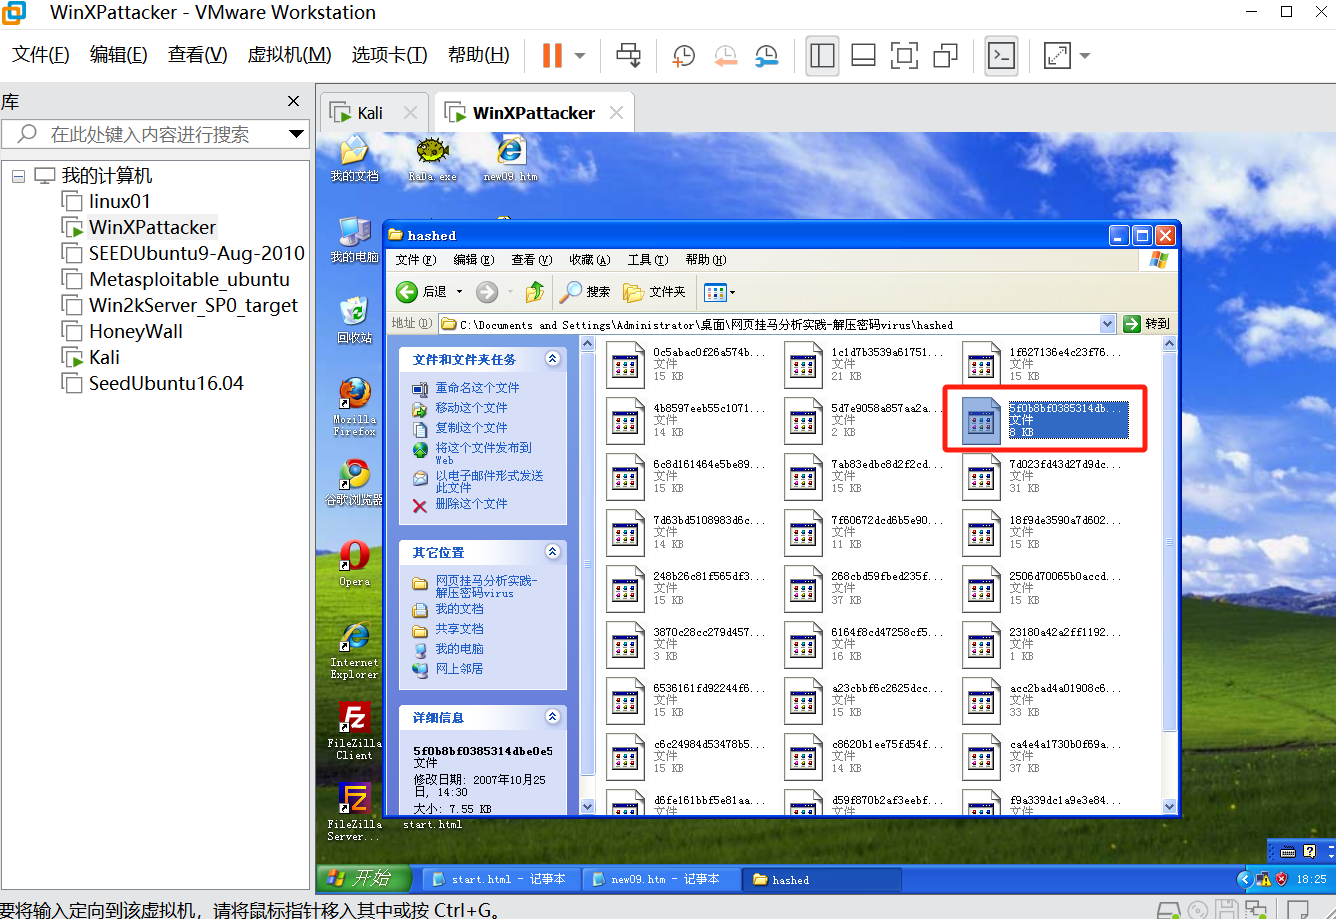Screen dimensions: 1336x919
Task: Close the WinXPattacker tab
Action: 616,113
